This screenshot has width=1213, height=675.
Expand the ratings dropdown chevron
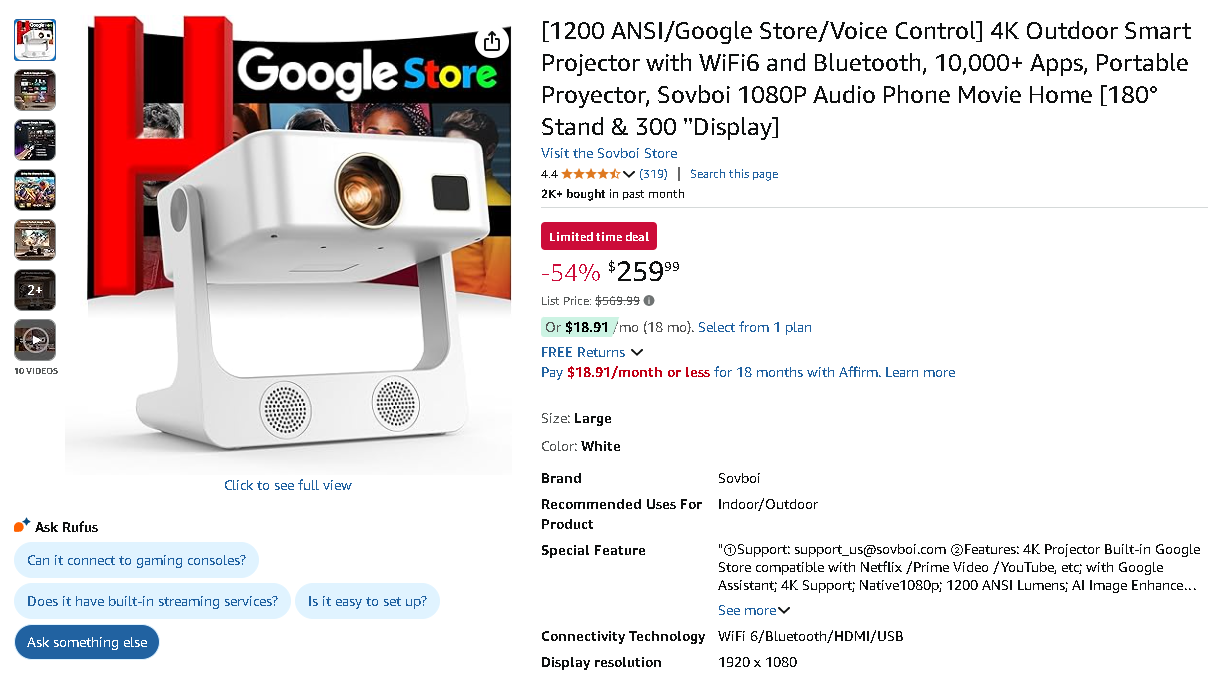pos(629,174)
